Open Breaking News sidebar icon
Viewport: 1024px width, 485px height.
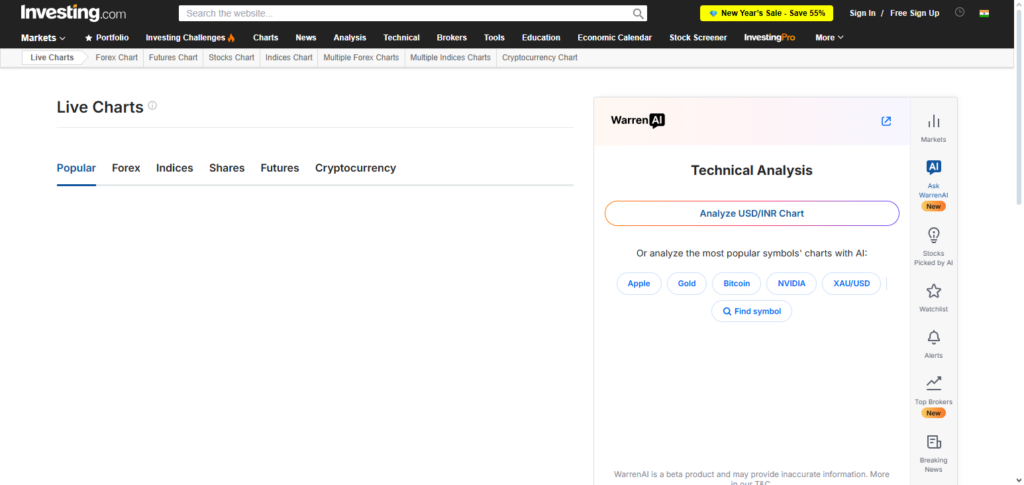(x=933, y=442)
